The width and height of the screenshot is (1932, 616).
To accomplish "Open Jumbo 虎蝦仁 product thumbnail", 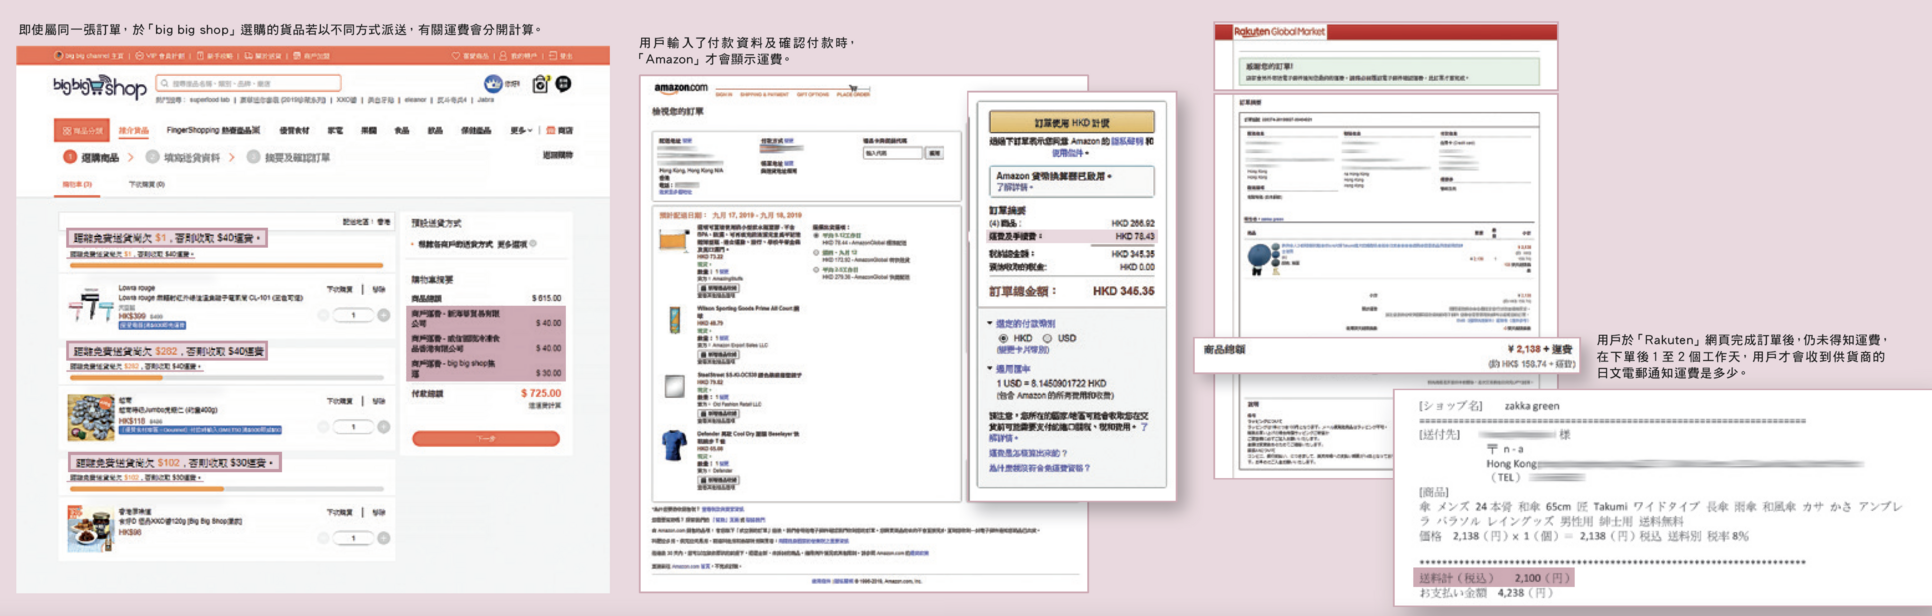I will point(90,418).
